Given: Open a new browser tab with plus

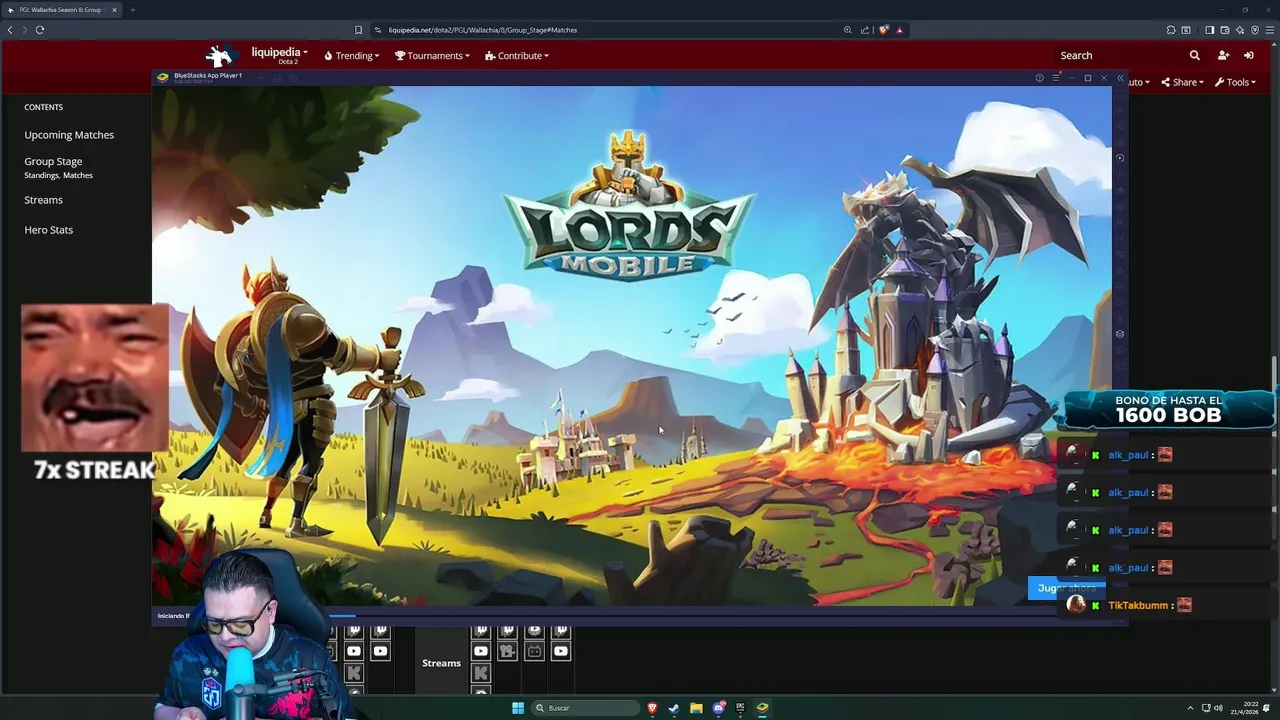Looking at the screenshot, I should pos(132,10).
